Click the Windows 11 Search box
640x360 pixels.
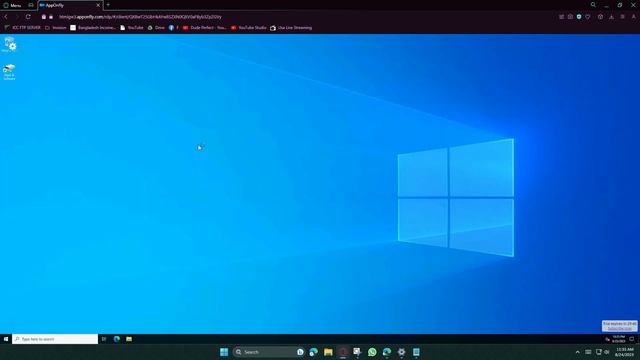pos(269,352)
